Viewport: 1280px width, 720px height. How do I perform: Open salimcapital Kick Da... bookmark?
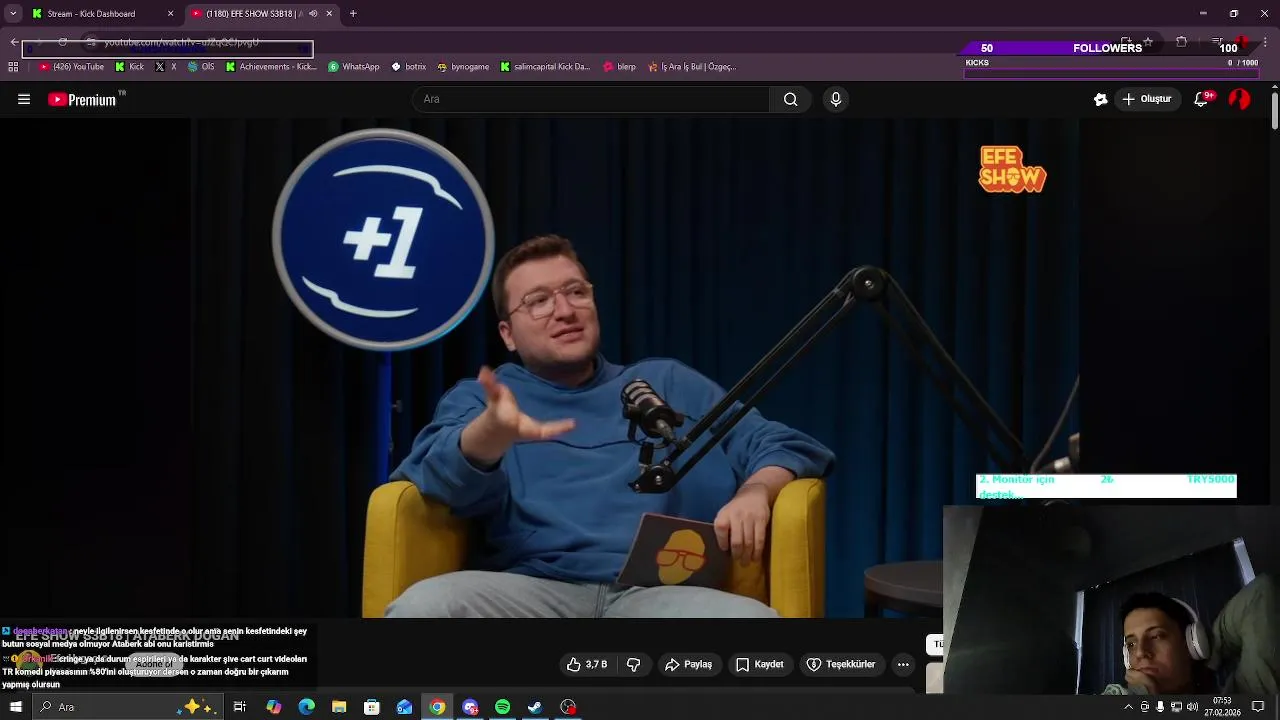click(x=546, y=67)
